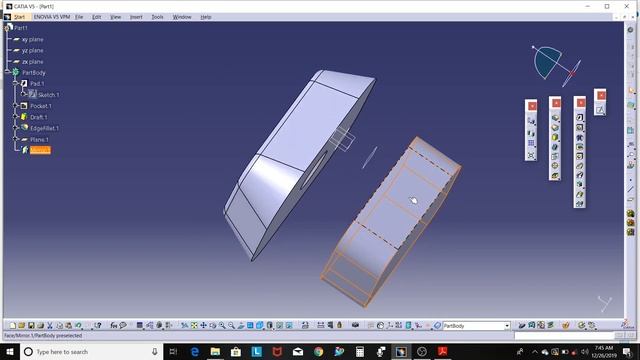Create a new document with the New icon
Viewport: 640px width, 360px height.
13,325
